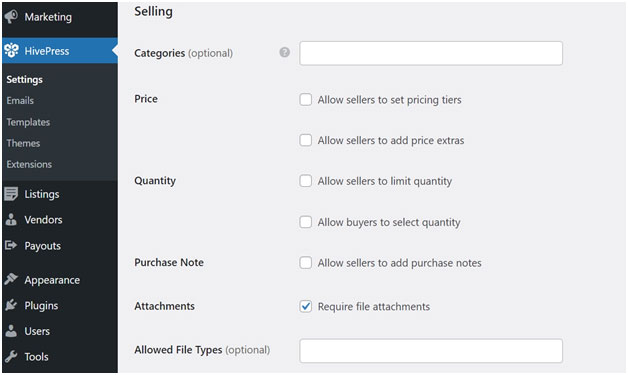
Task: Click the Payouts arrow icon
Action: pos(11,245)
